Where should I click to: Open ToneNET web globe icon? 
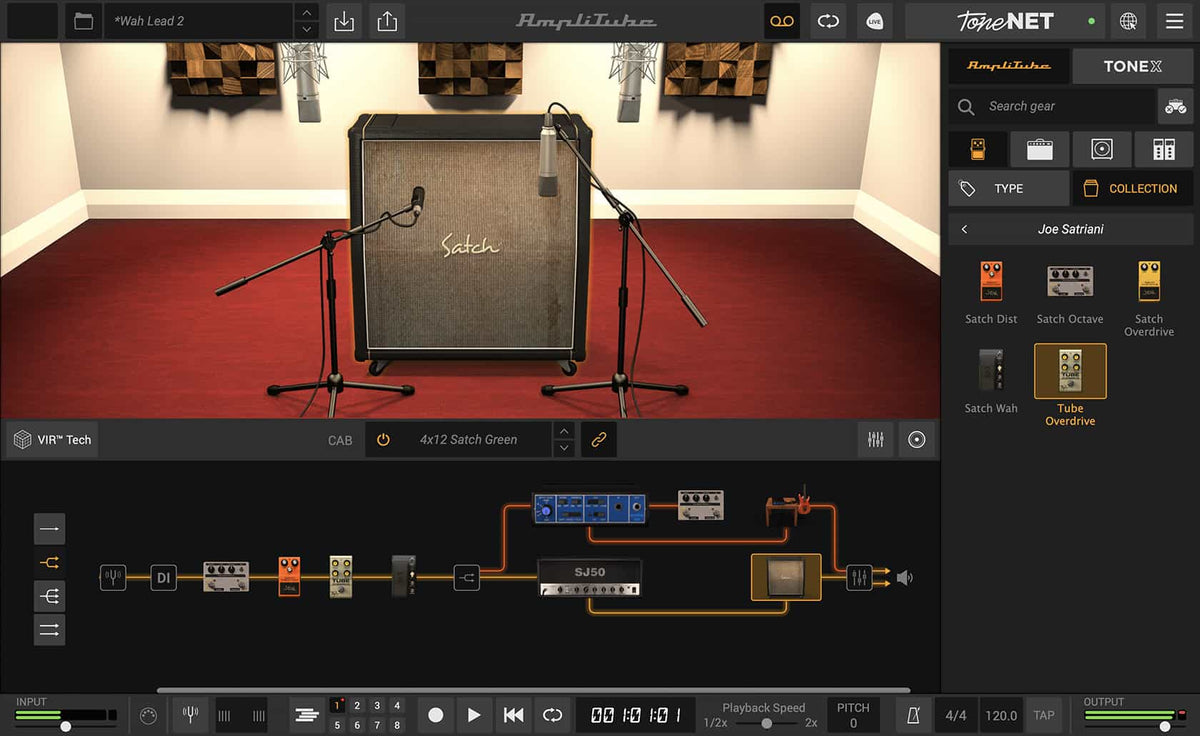(x=1129, y=21)
